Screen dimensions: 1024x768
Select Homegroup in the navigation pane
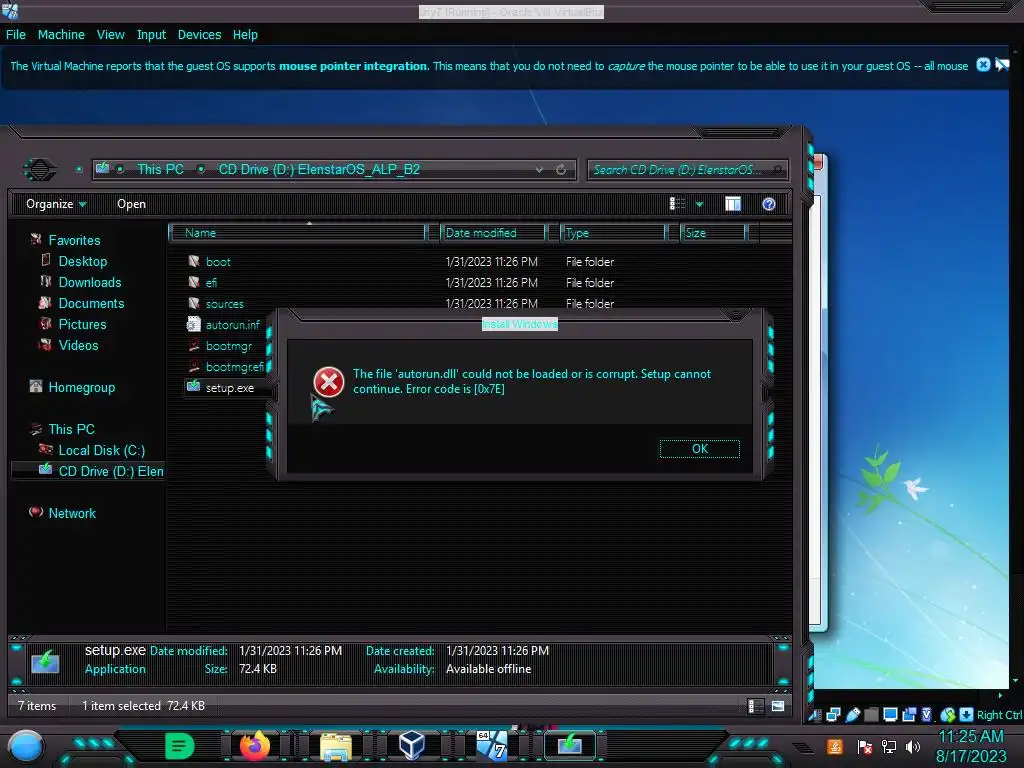[81, 387]
